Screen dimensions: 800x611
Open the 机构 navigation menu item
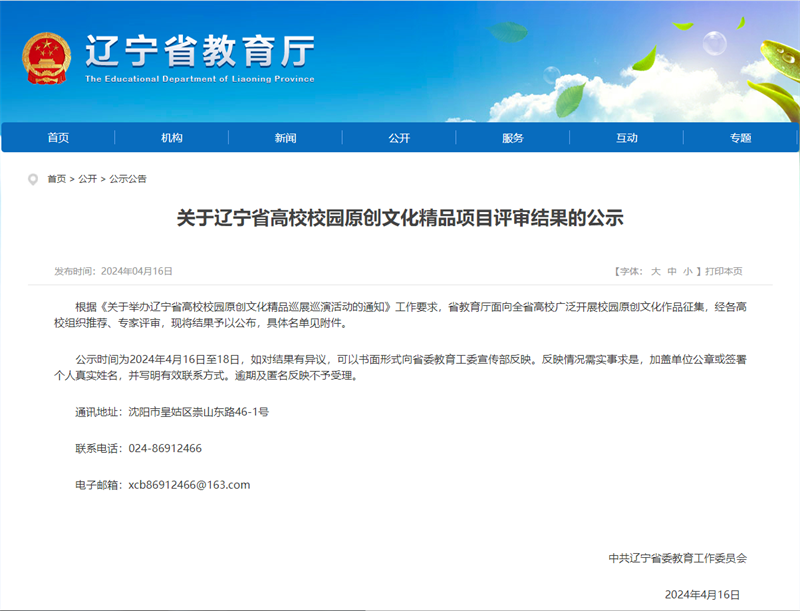[172, 138]
